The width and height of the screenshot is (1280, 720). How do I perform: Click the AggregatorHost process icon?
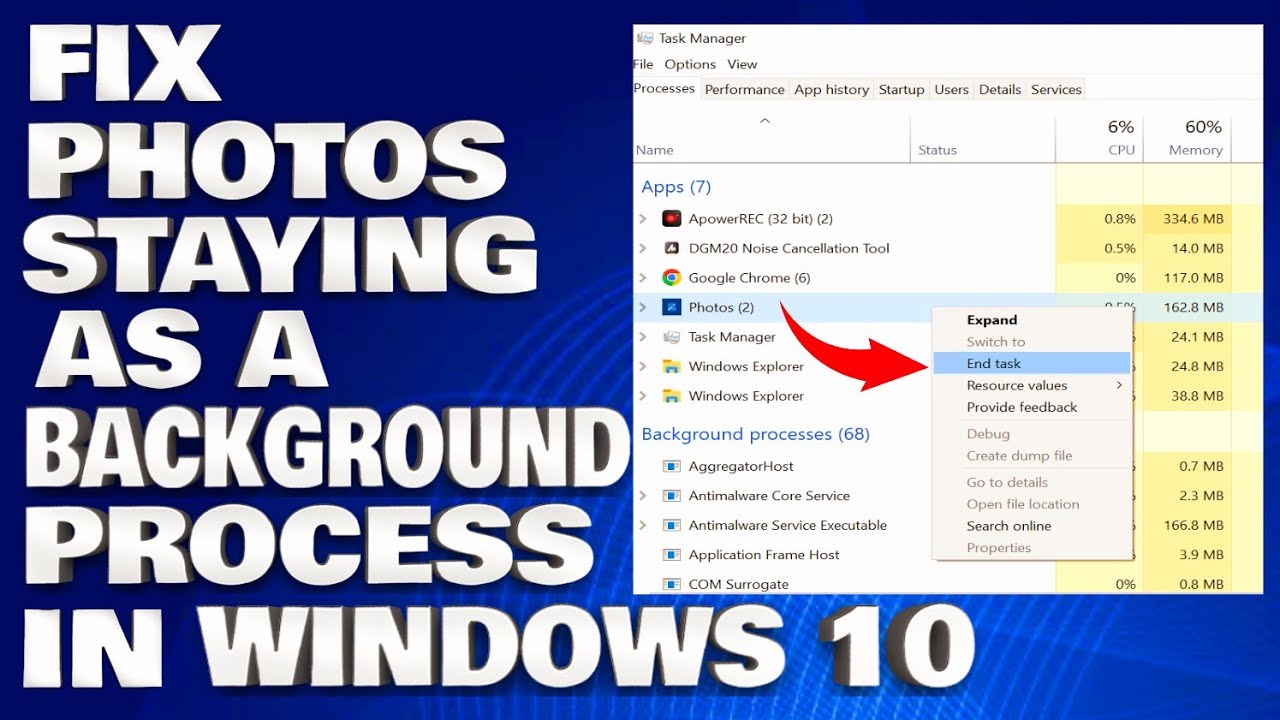(672, 466)
